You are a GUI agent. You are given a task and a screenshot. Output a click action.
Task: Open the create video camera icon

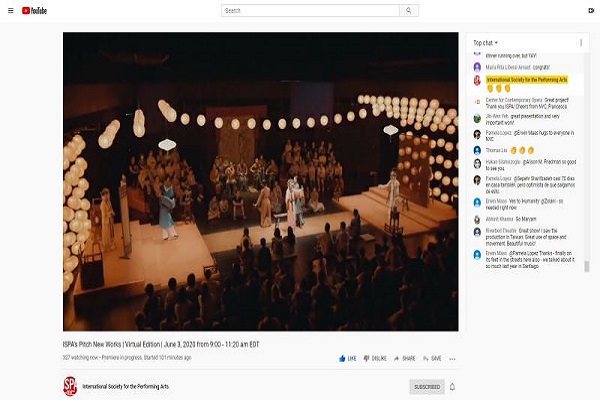pyautogui.click(x=591, y=11)
